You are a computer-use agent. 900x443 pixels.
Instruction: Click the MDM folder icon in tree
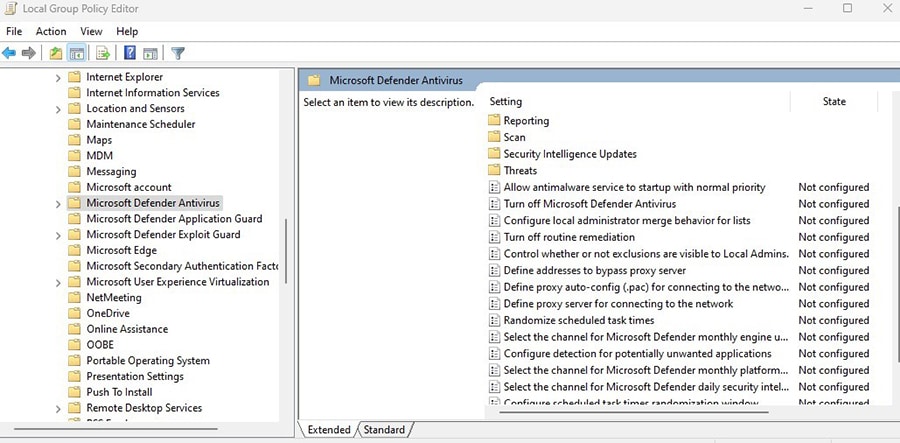[x=74, y=156]
